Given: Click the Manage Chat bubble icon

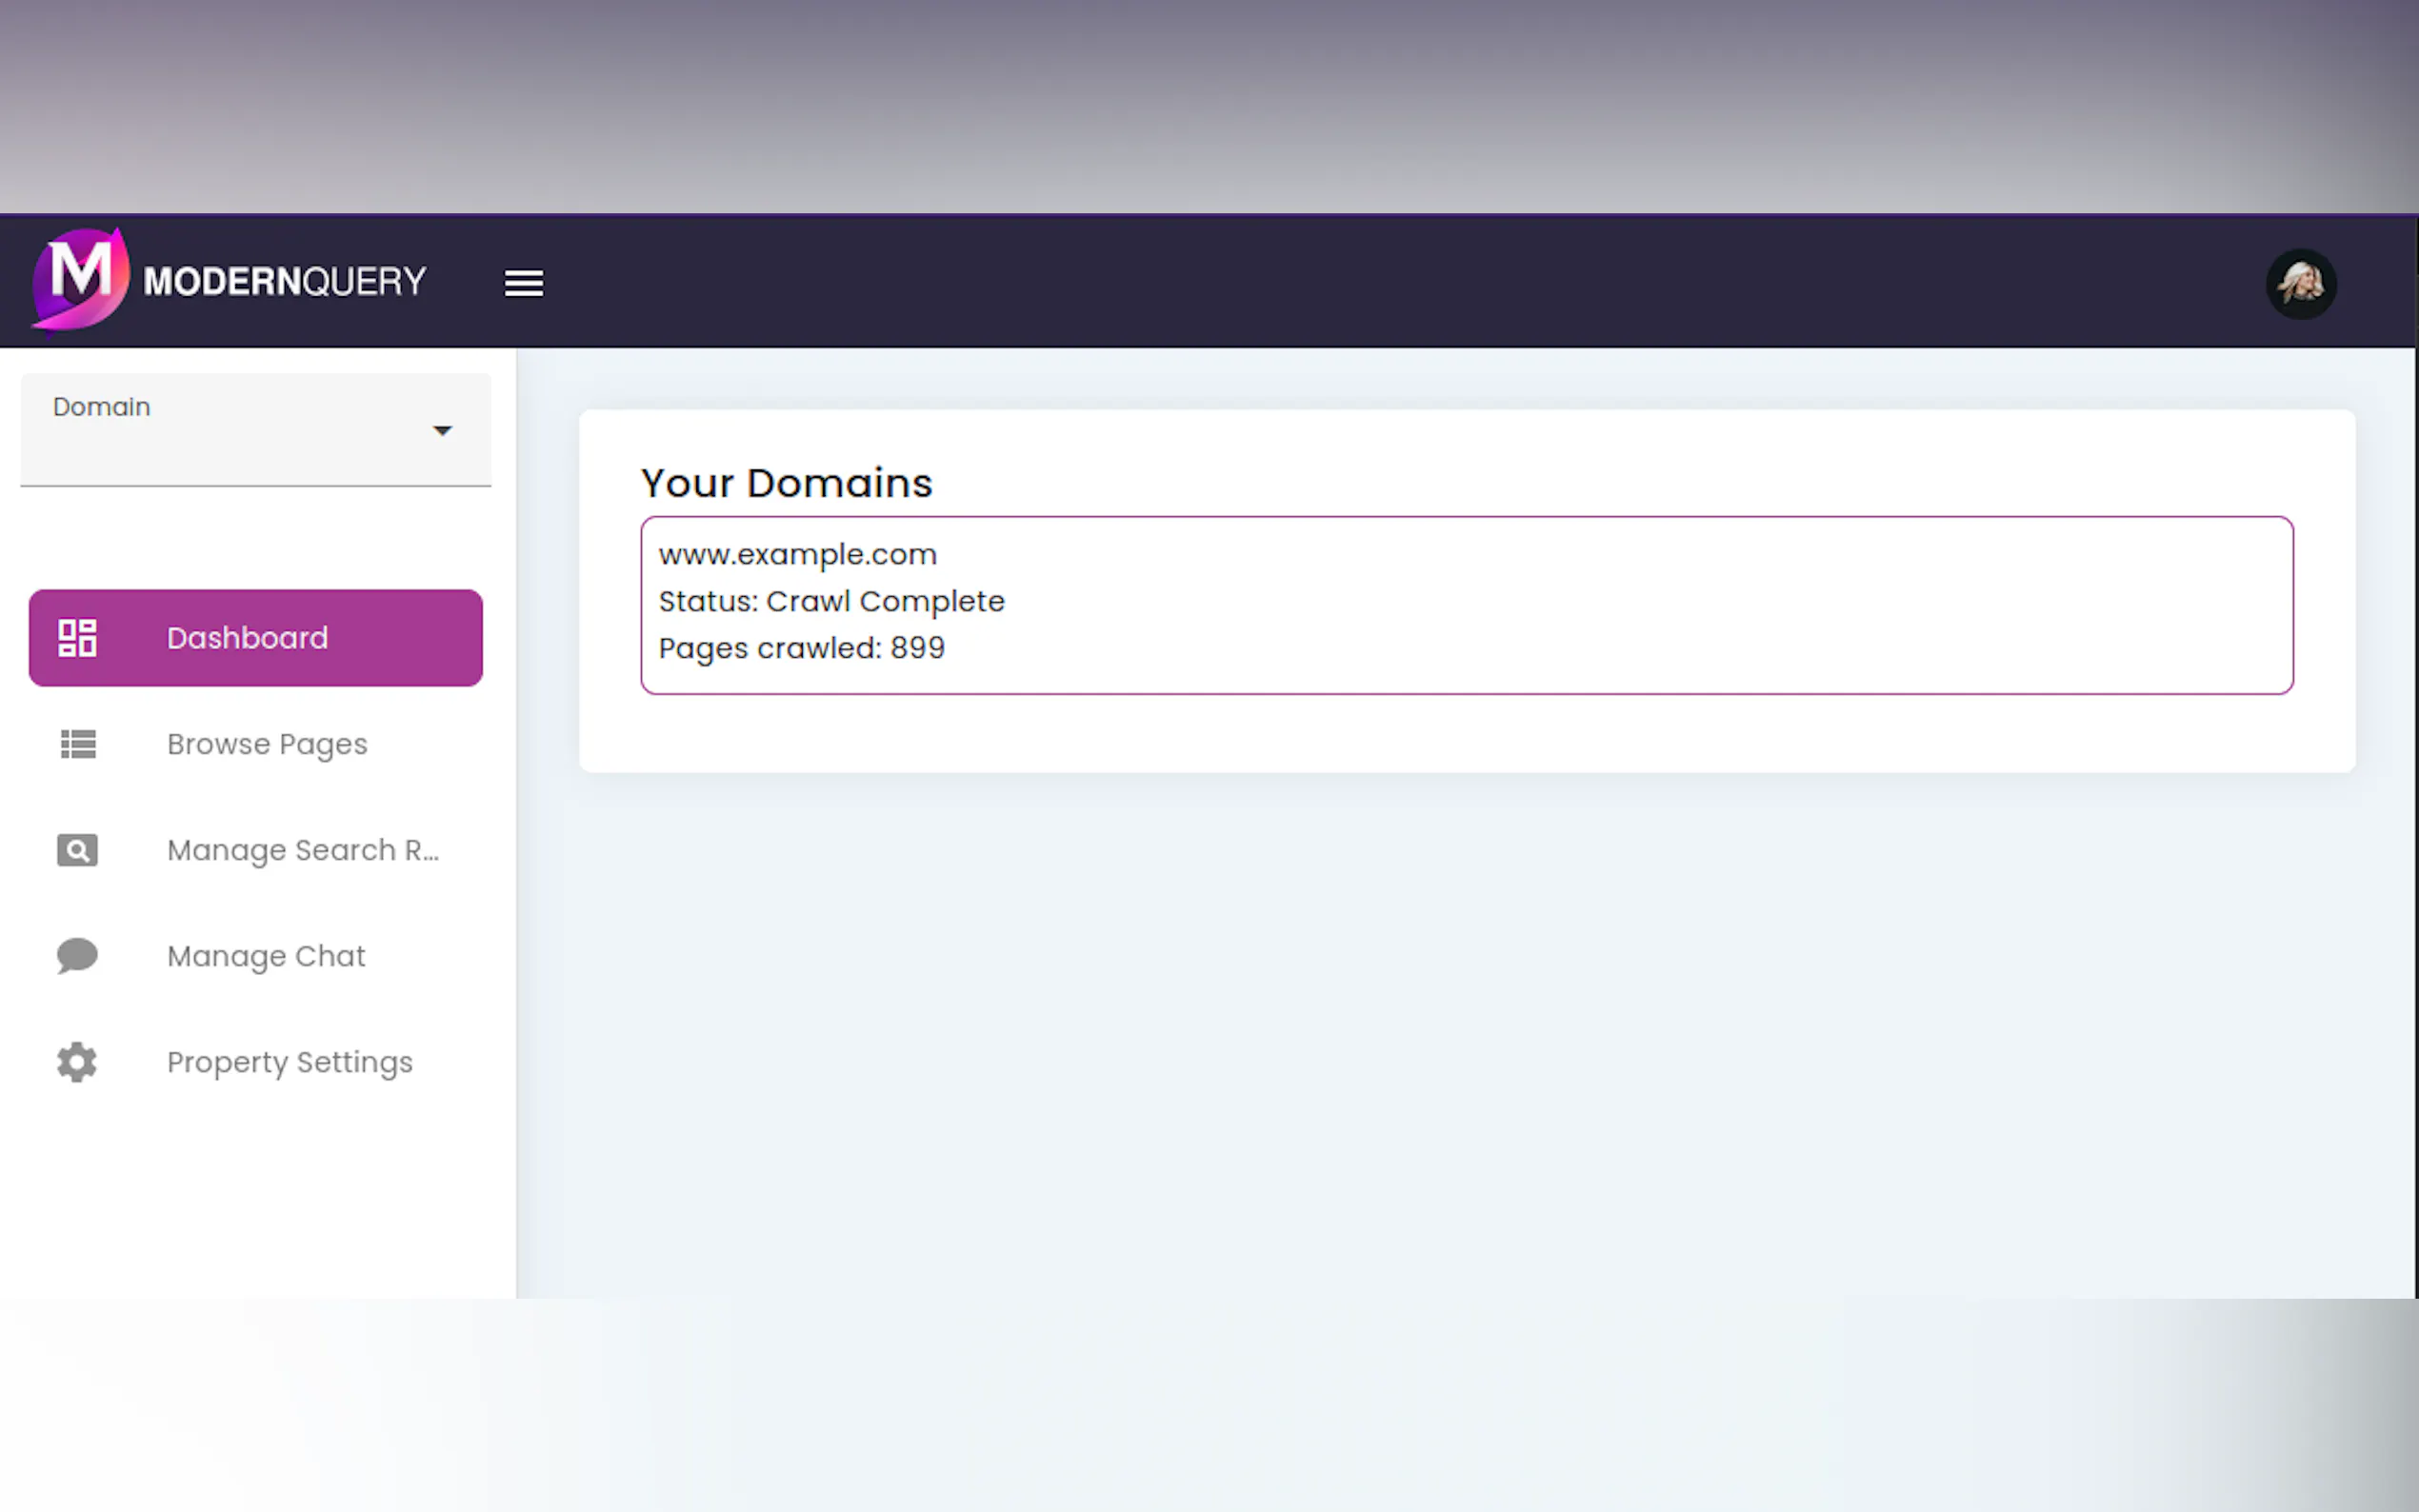Looking at the screenshot, I should (77, 956).
